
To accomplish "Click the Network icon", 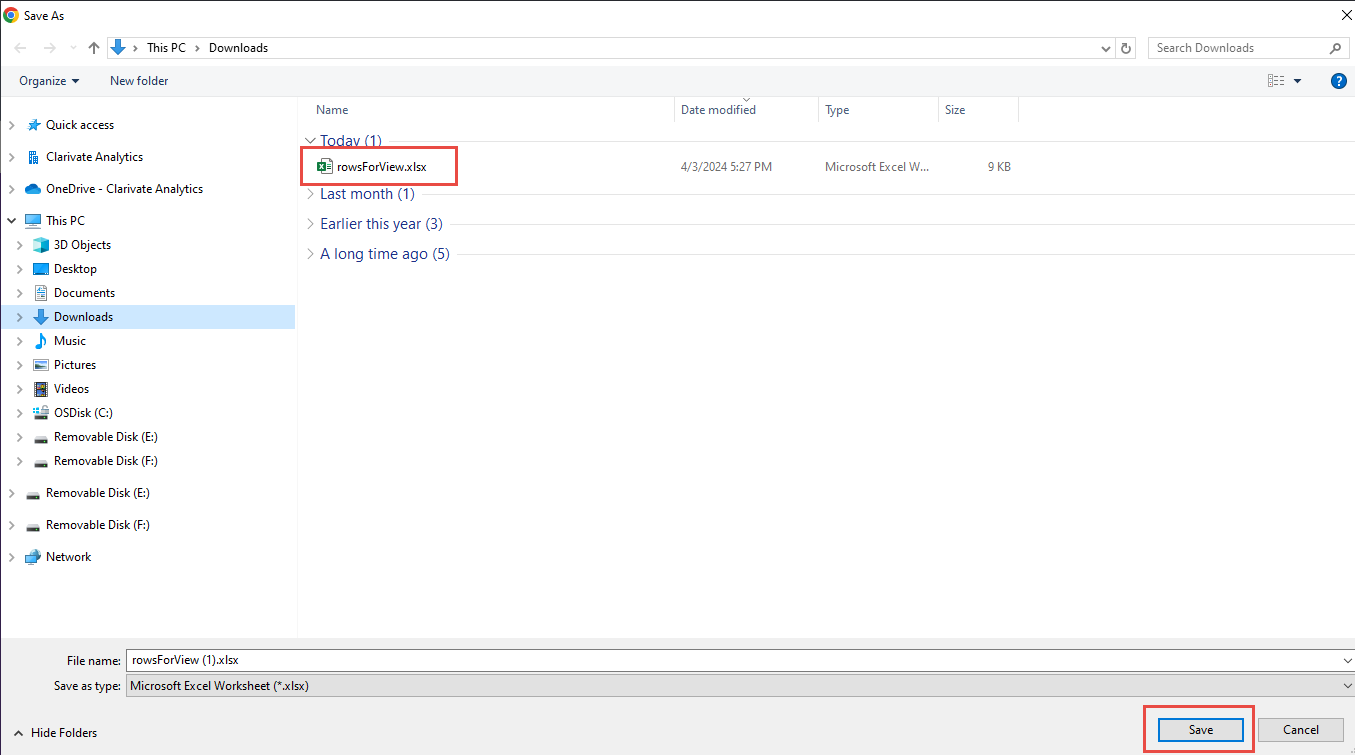I will point(32,557).
